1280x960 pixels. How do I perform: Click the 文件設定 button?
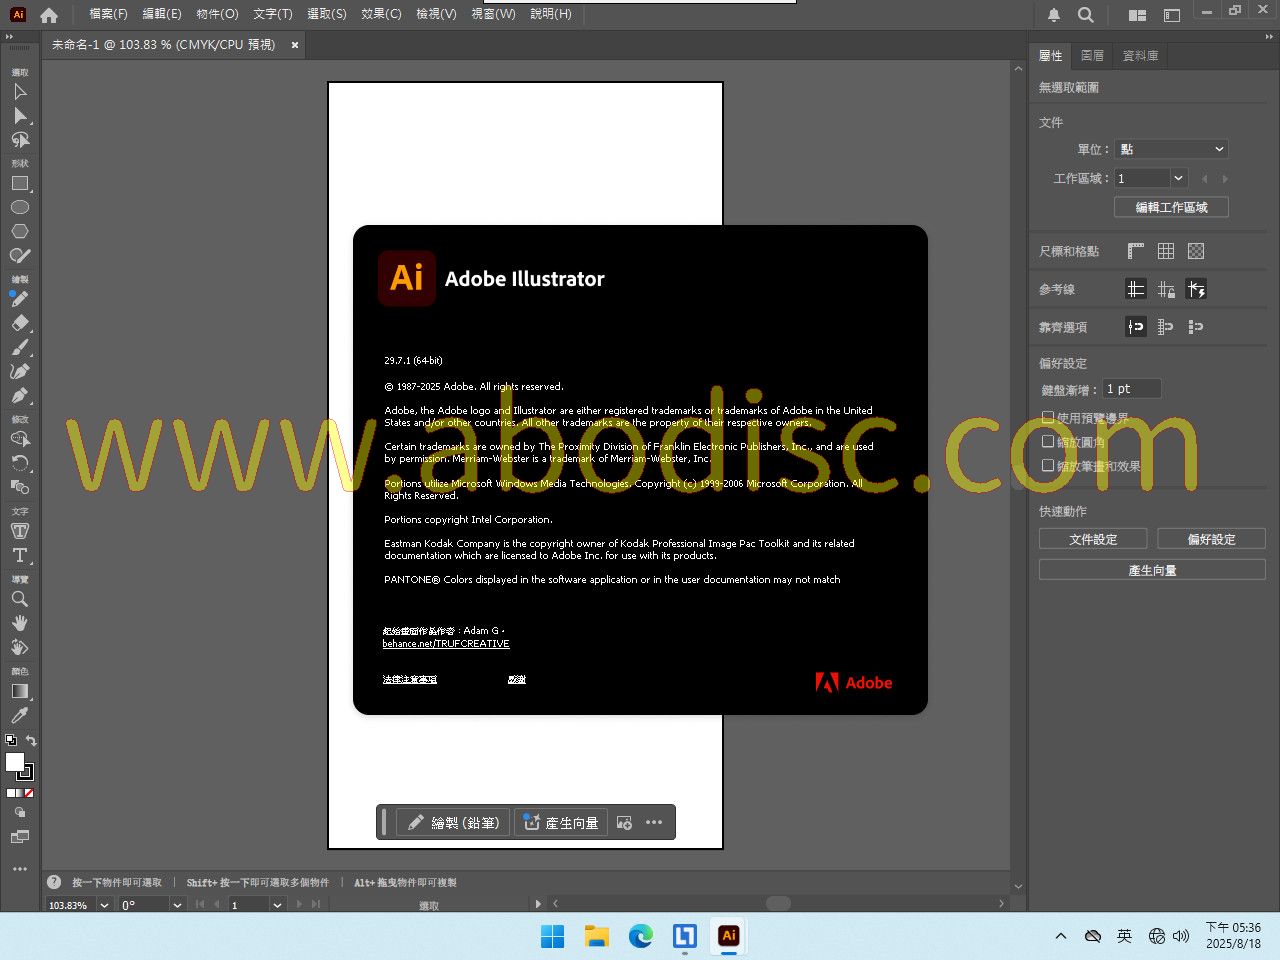click(1093, 539)
